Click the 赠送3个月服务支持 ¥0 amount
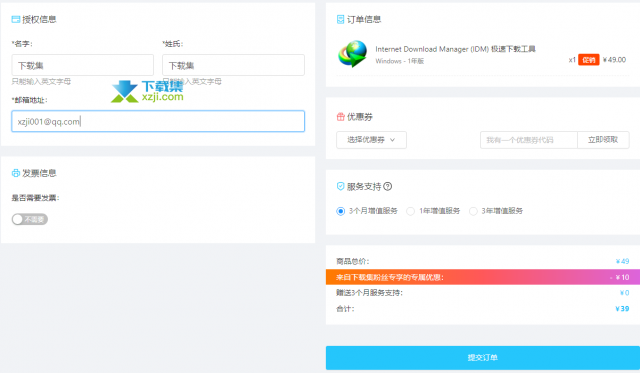This screenshot has width=640, height=373. tap(624, 293)
